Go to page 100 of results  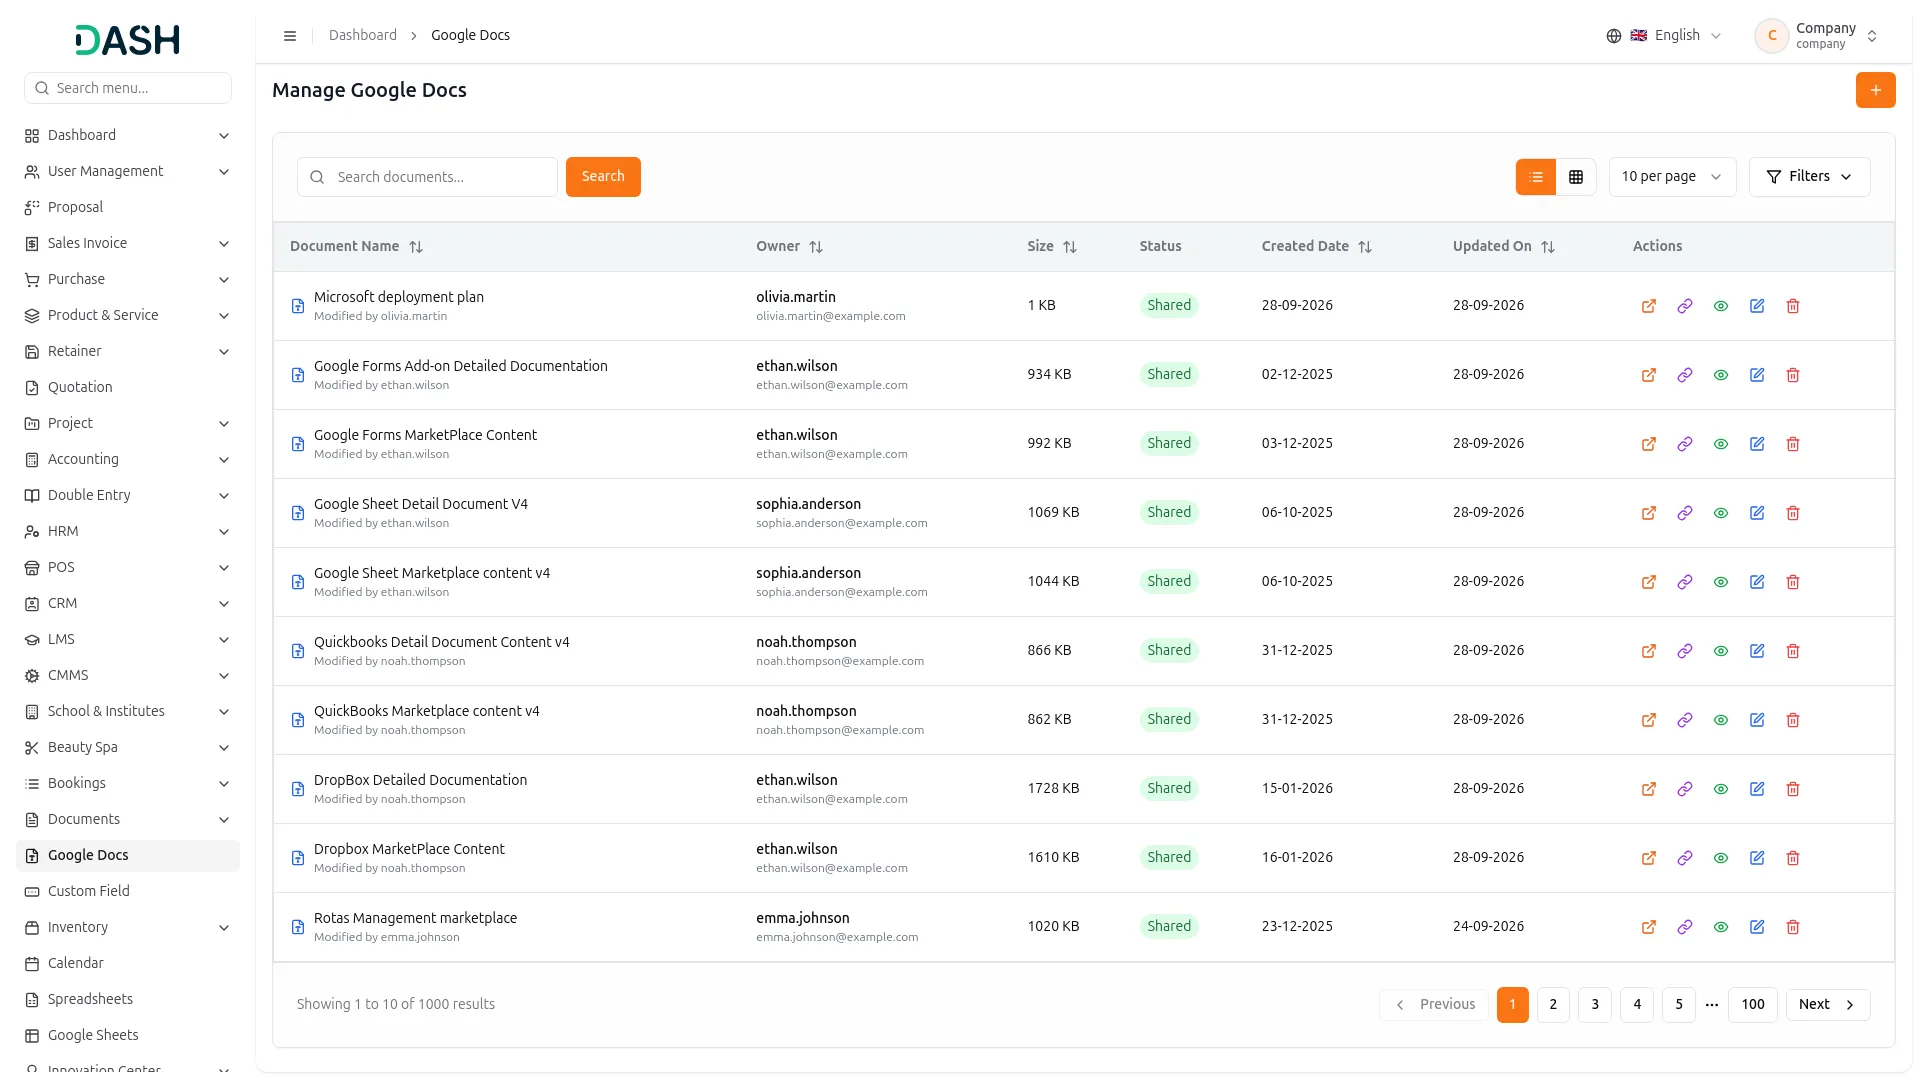pyautogui.click(x=1752, y=1005)
